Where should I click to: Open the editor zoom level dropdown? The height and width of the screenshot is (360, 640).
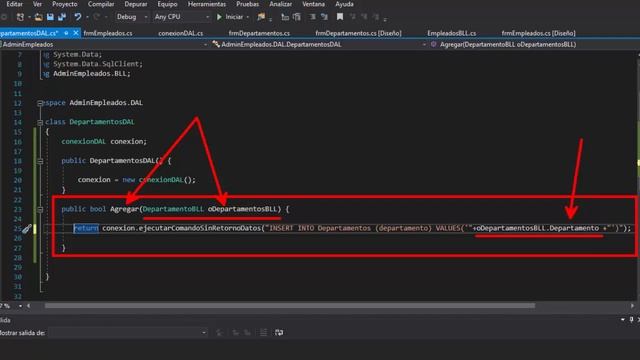pyautogui.click(x=20, y=306)
